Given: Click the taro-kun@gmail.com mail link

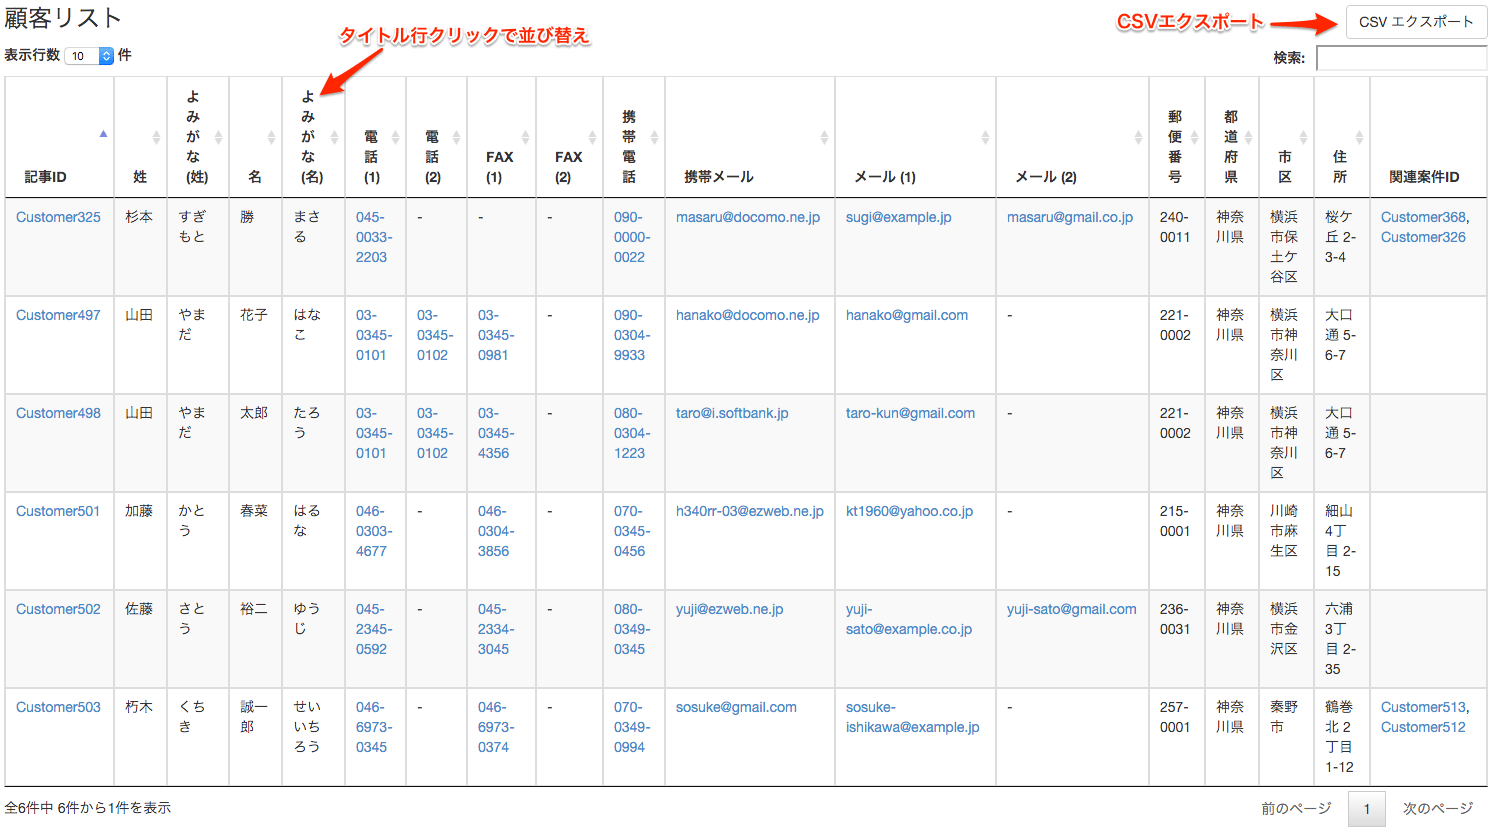Looking at the screenshot, I should tap(910, 413).
